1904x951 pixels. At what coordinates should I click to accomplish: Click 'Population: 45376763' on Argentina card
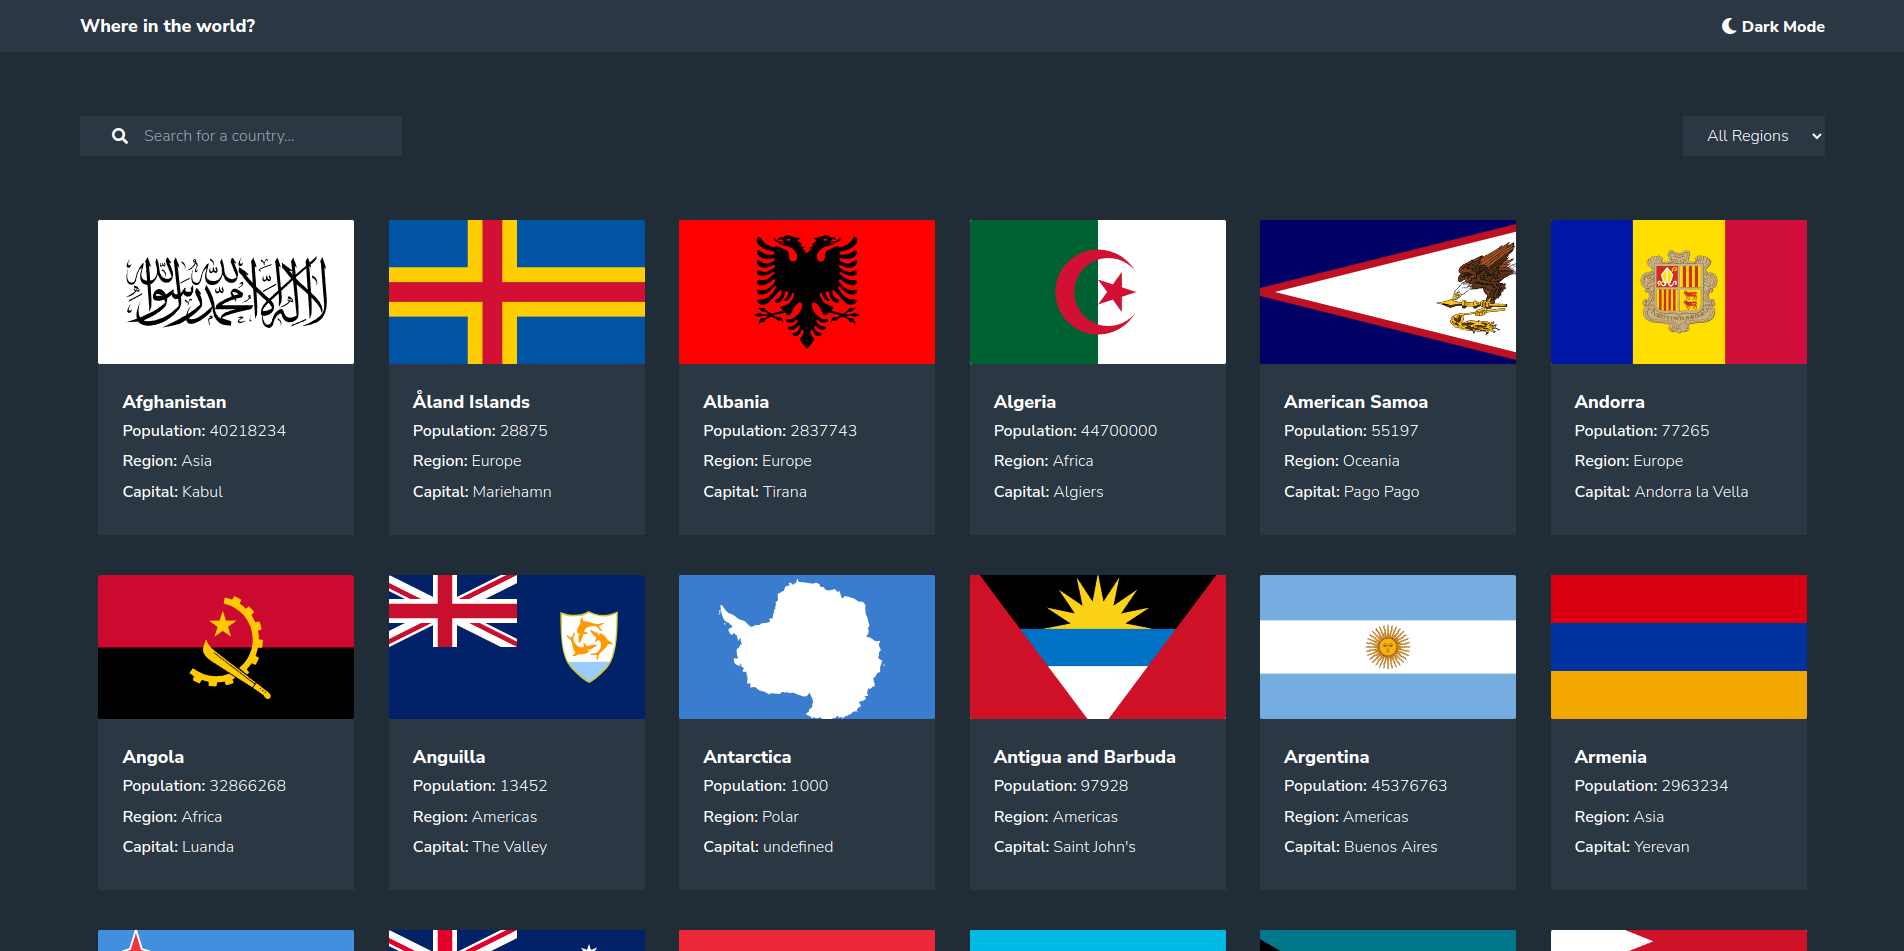tap(1366, 786)
